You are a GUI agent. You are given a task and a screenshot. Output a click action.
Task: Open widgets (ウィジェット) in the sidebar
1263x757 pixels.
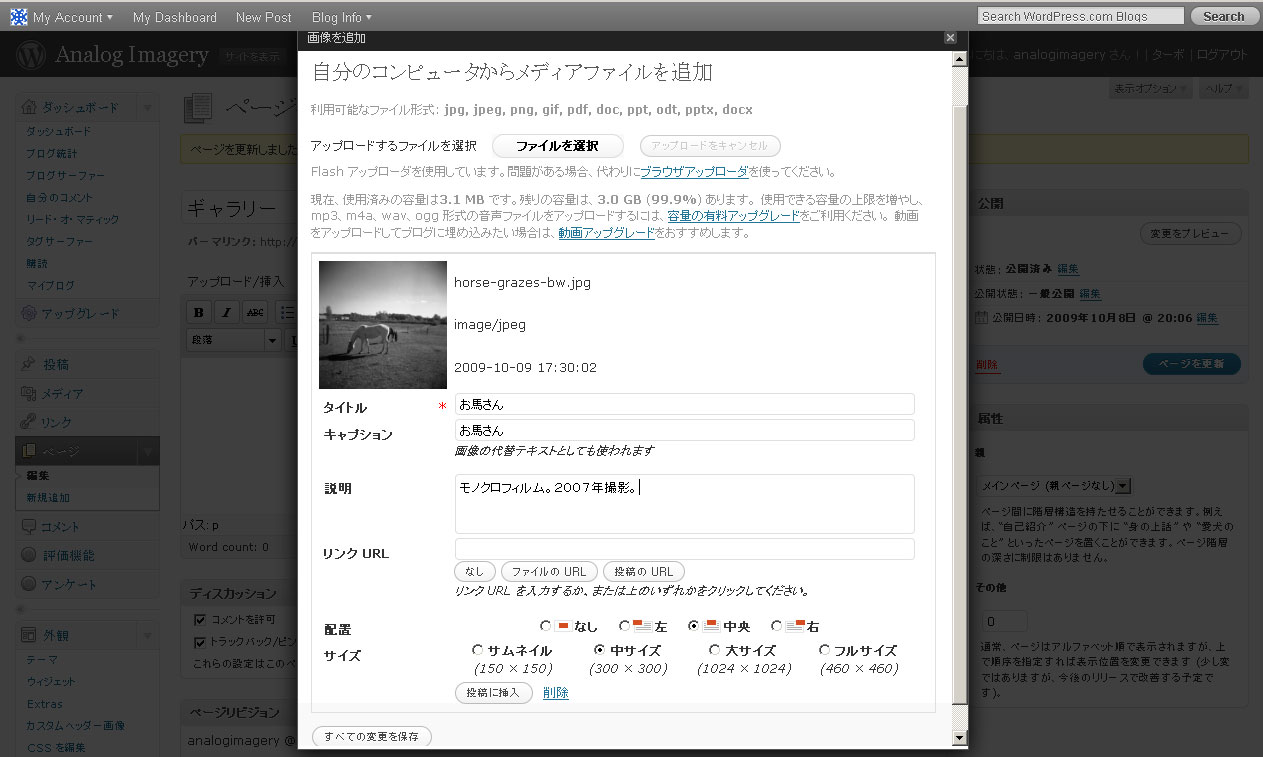click(x=52, y=681)
